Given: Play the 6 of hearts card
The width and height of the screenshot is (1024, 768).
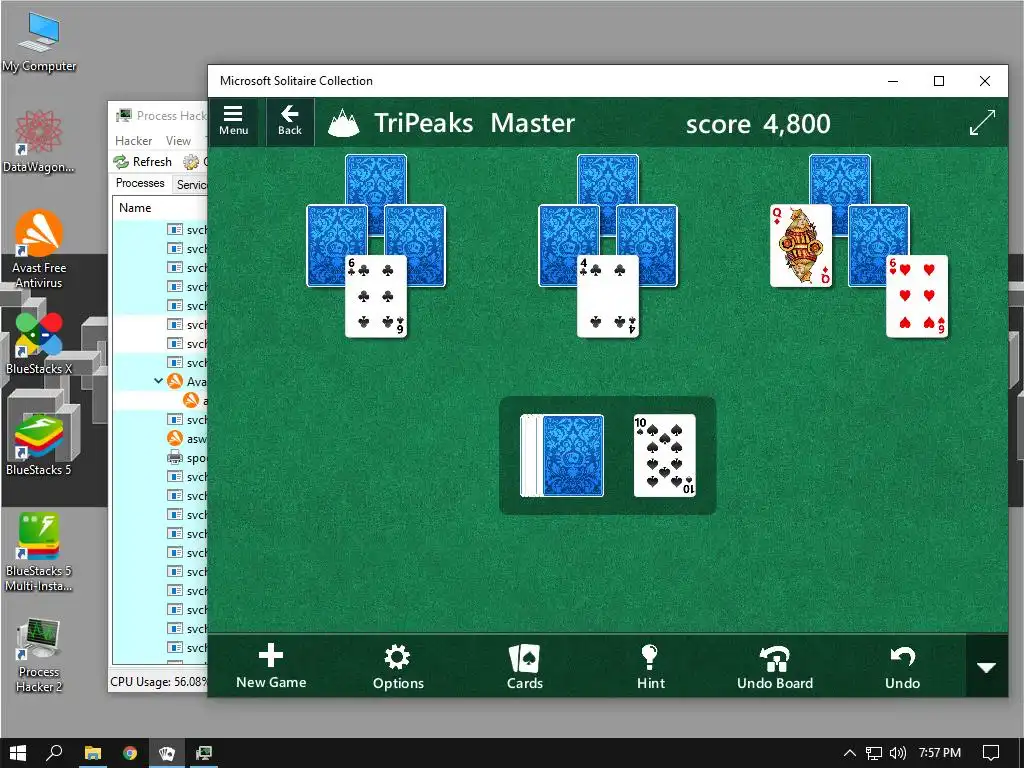Looking at the screenshot, I should (x=917, y=296).
